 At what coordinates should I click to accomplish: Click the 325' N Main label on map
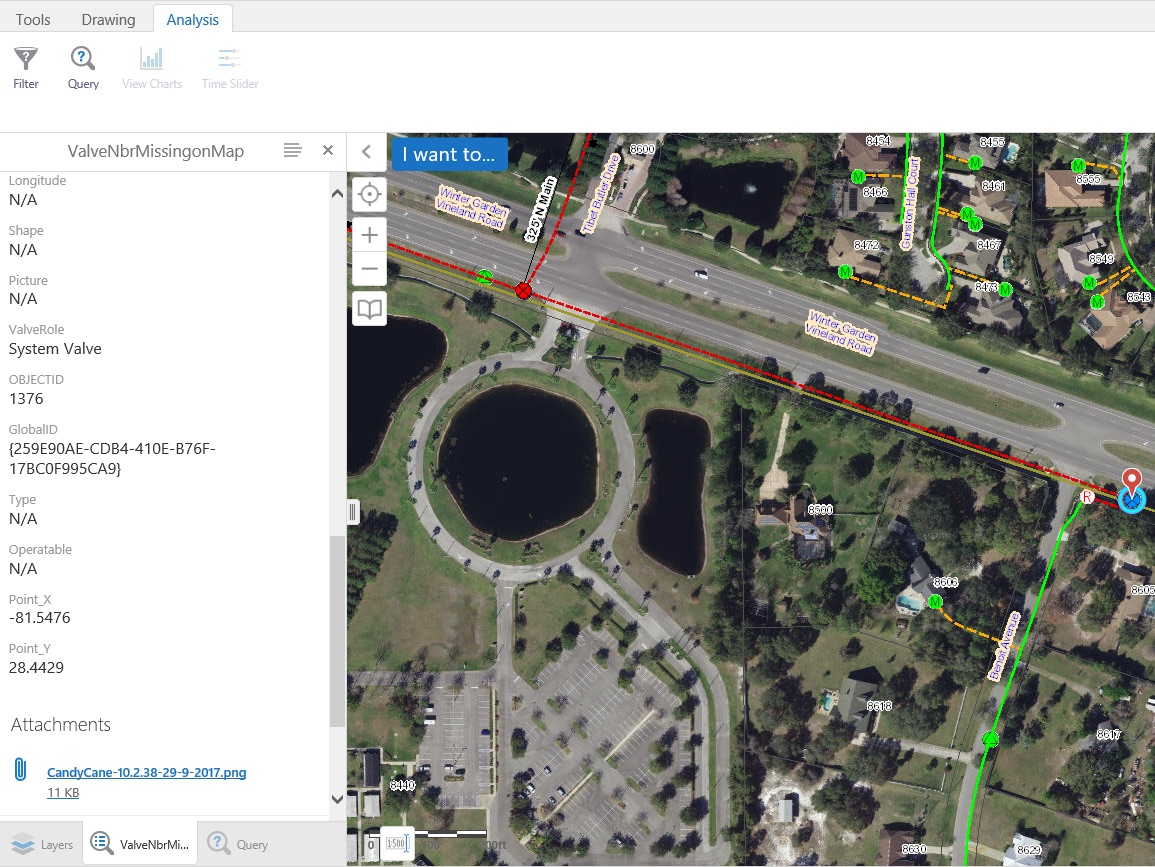[539, 209]
